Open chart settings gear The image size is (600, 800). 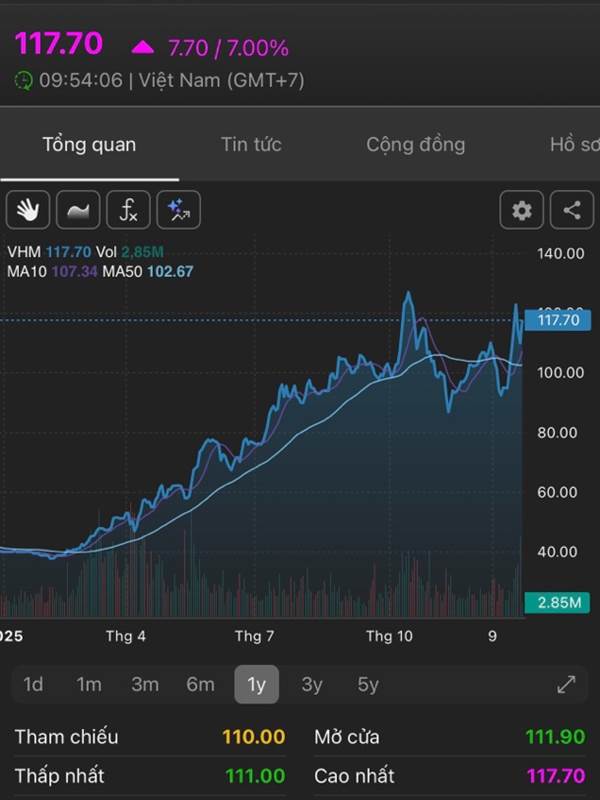tap(522, 210)
